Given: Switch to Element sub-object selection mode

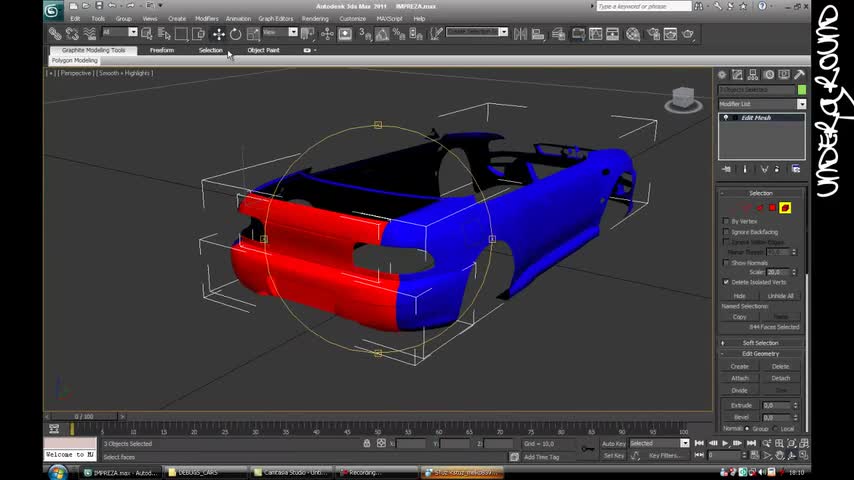Looking at the screenshot, I should 785,208.
